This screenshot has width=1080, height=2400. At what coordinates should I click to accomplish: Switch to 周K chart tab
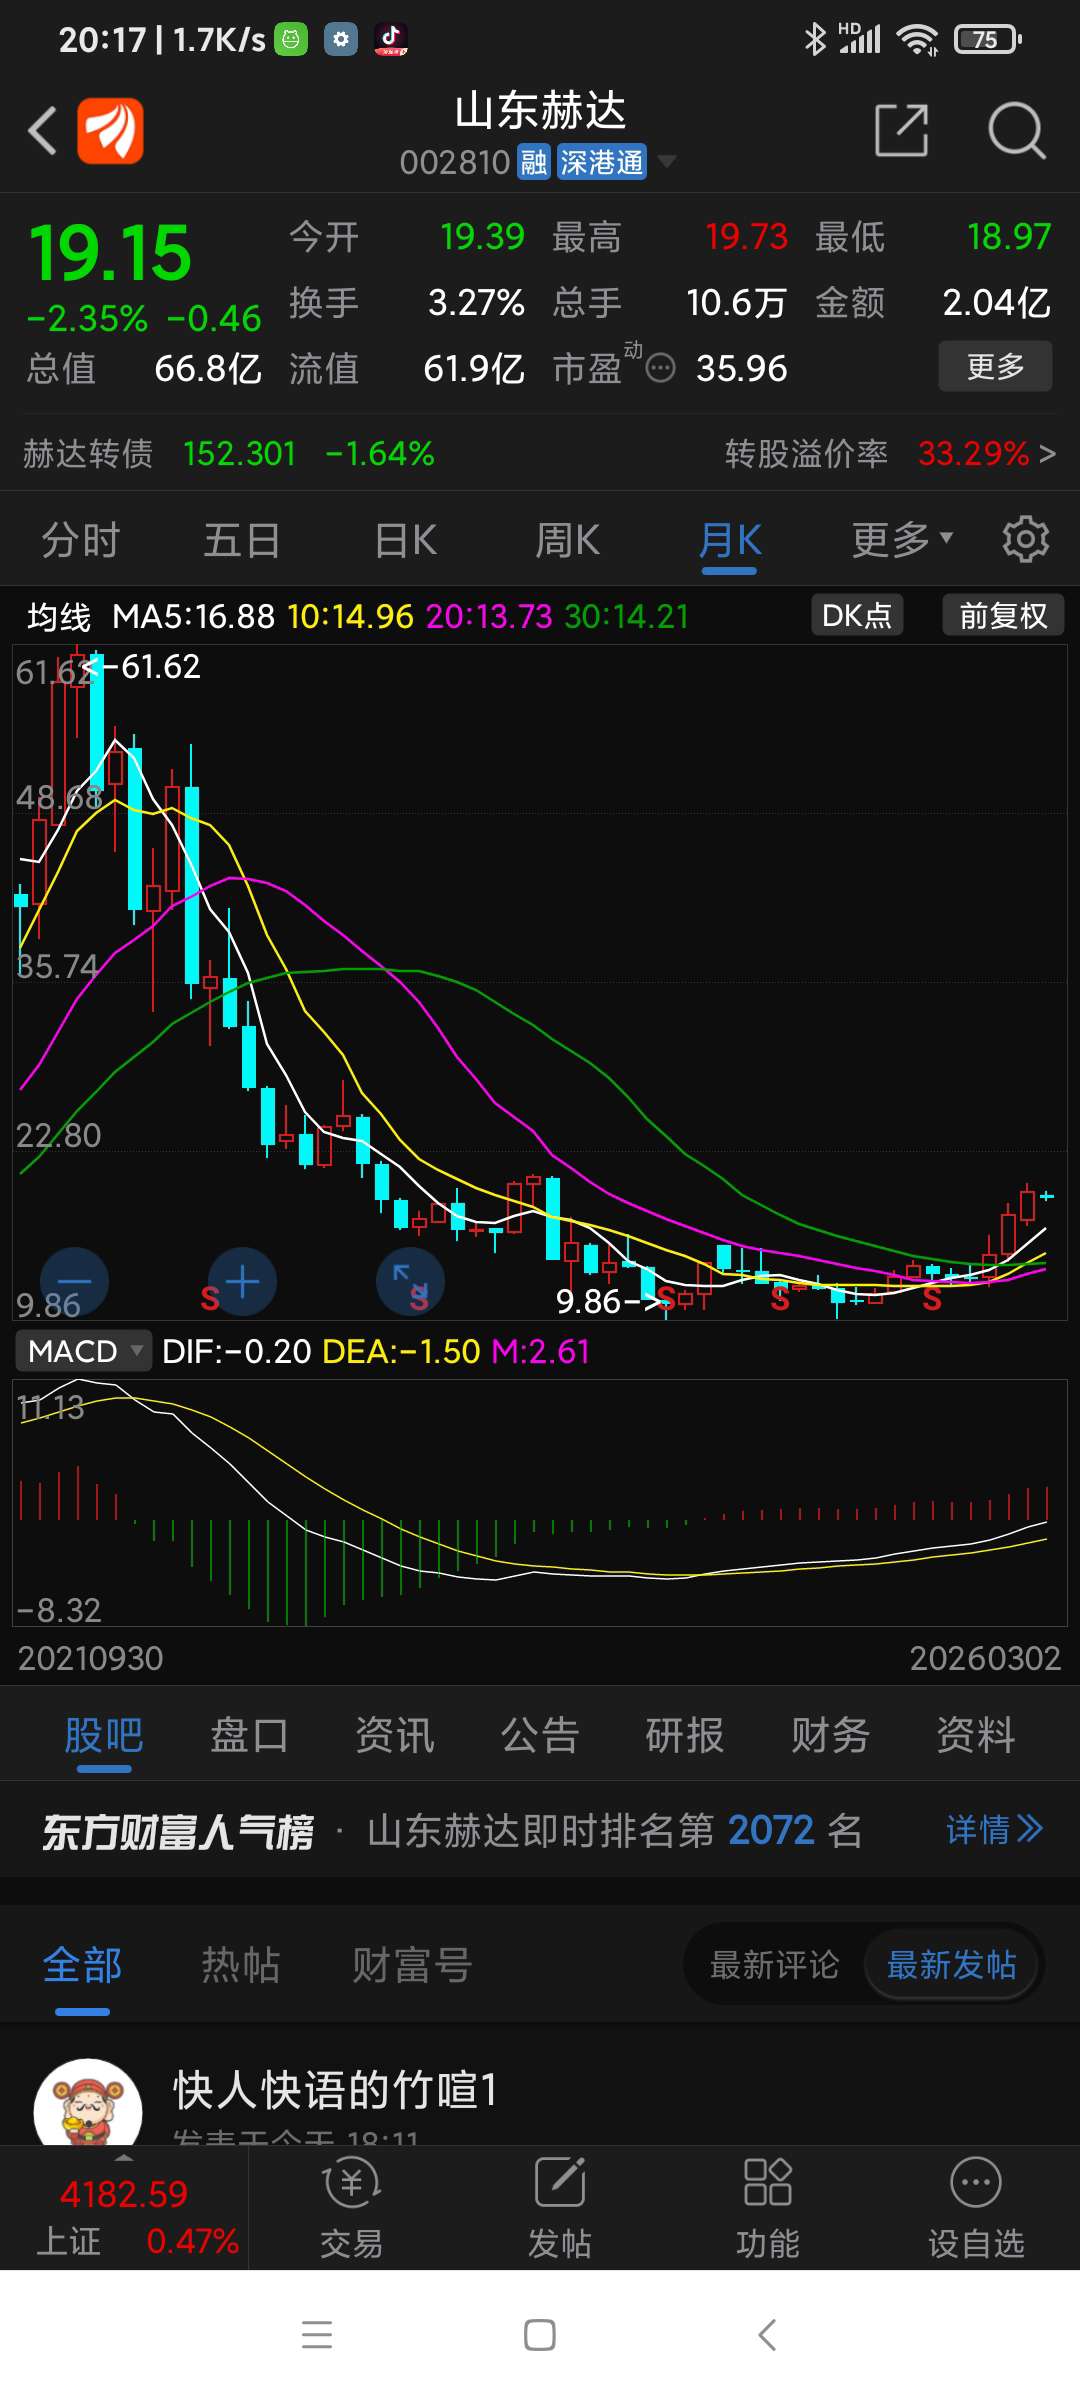tap(567, 540)
